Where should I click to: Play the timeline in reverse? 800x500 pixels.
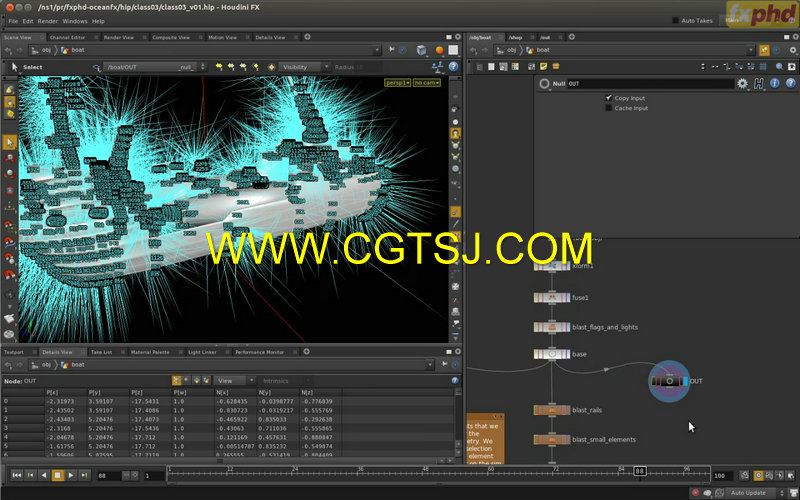(44, 475)
